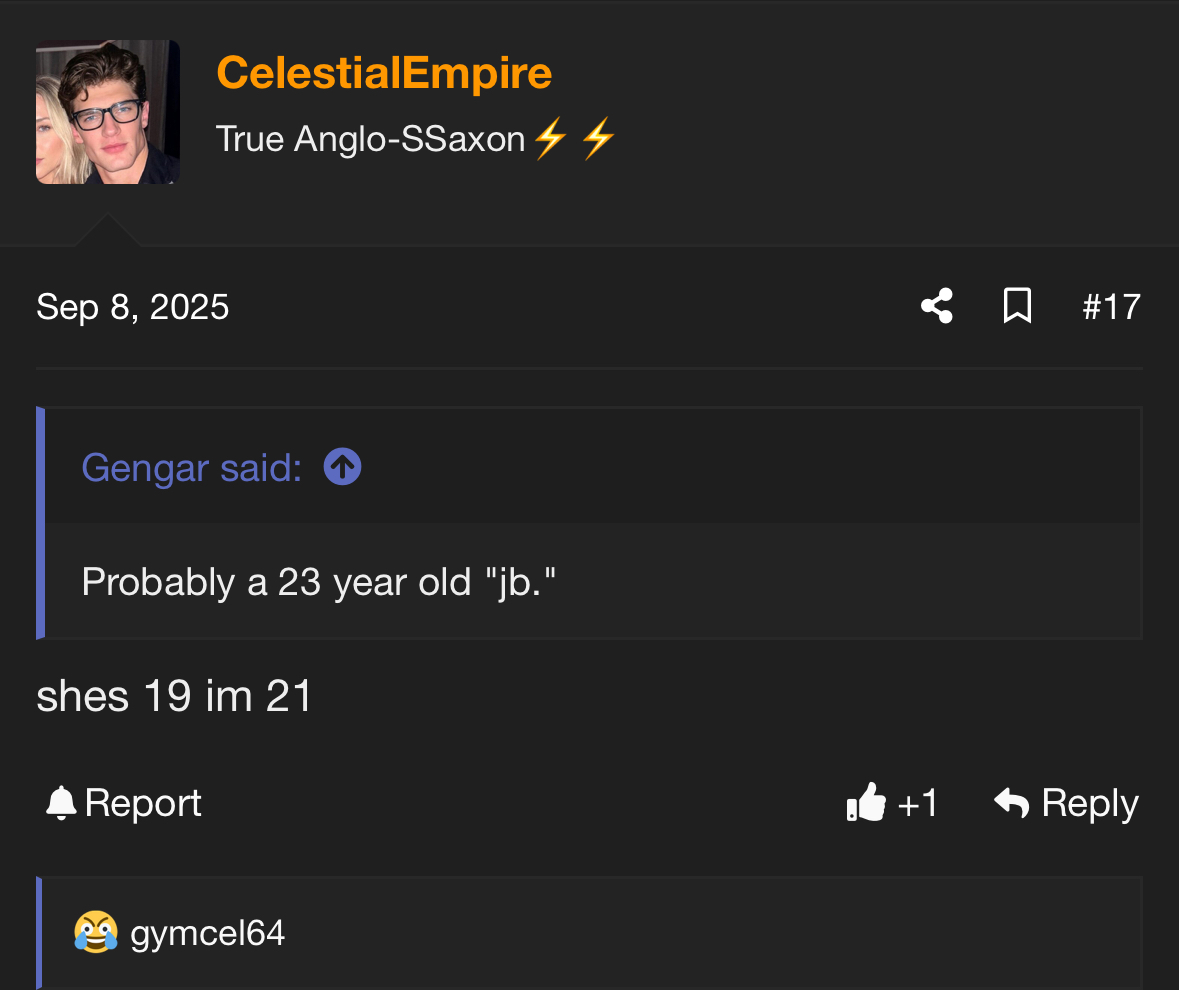Open the #17 post permalink
Viewport: 1179px width, 990px height.
(x=1111, y=306)
